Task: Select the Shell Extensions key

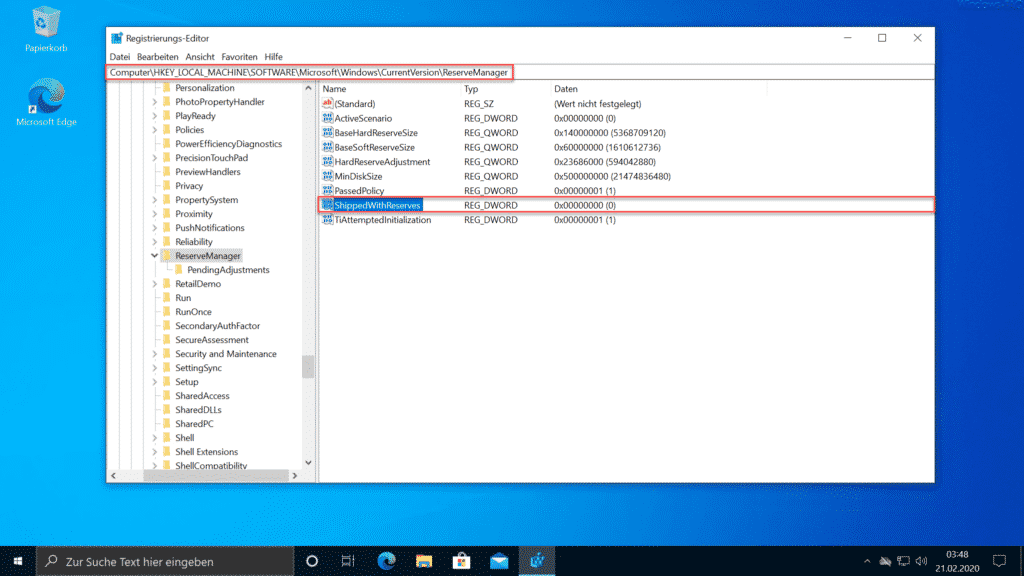Action: point(206,452)
